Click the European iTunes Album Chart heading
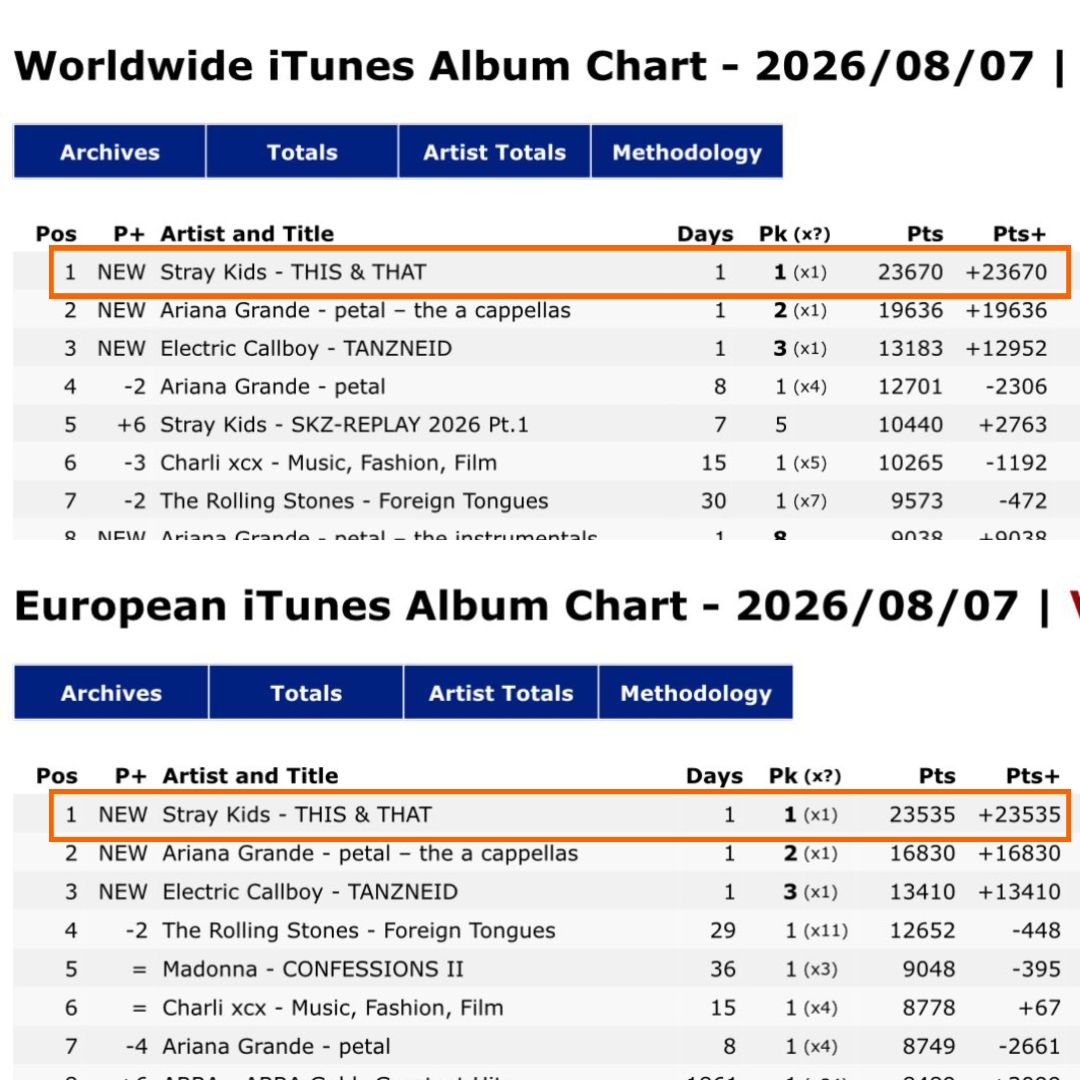Screen dimensions: 1080x1080 click(x=515, y=606)
